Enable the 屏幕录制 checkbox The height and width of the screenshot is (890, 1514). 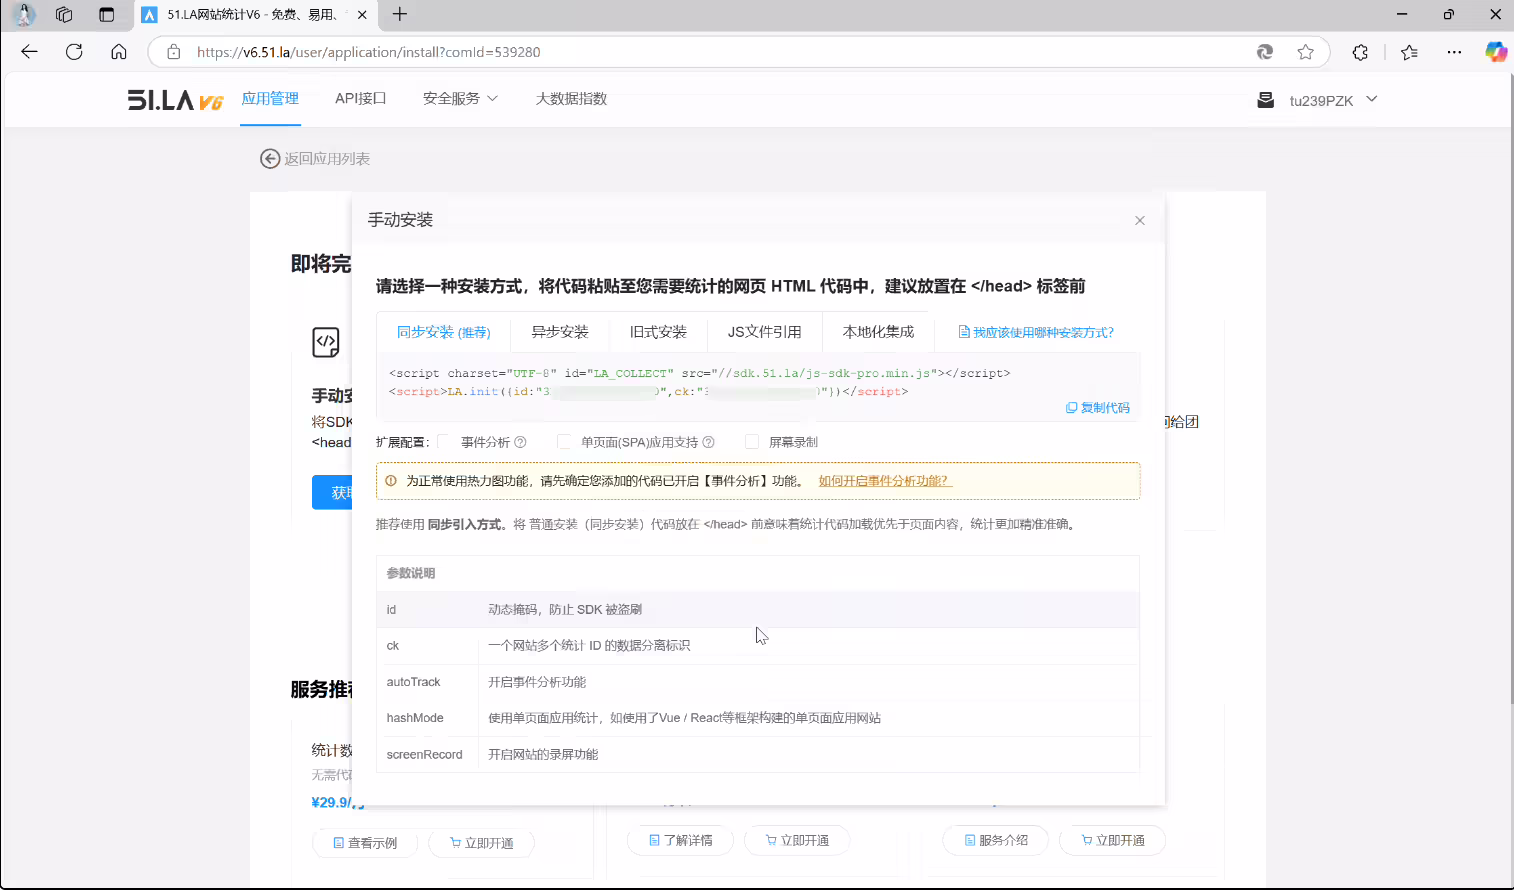[752, 442]
